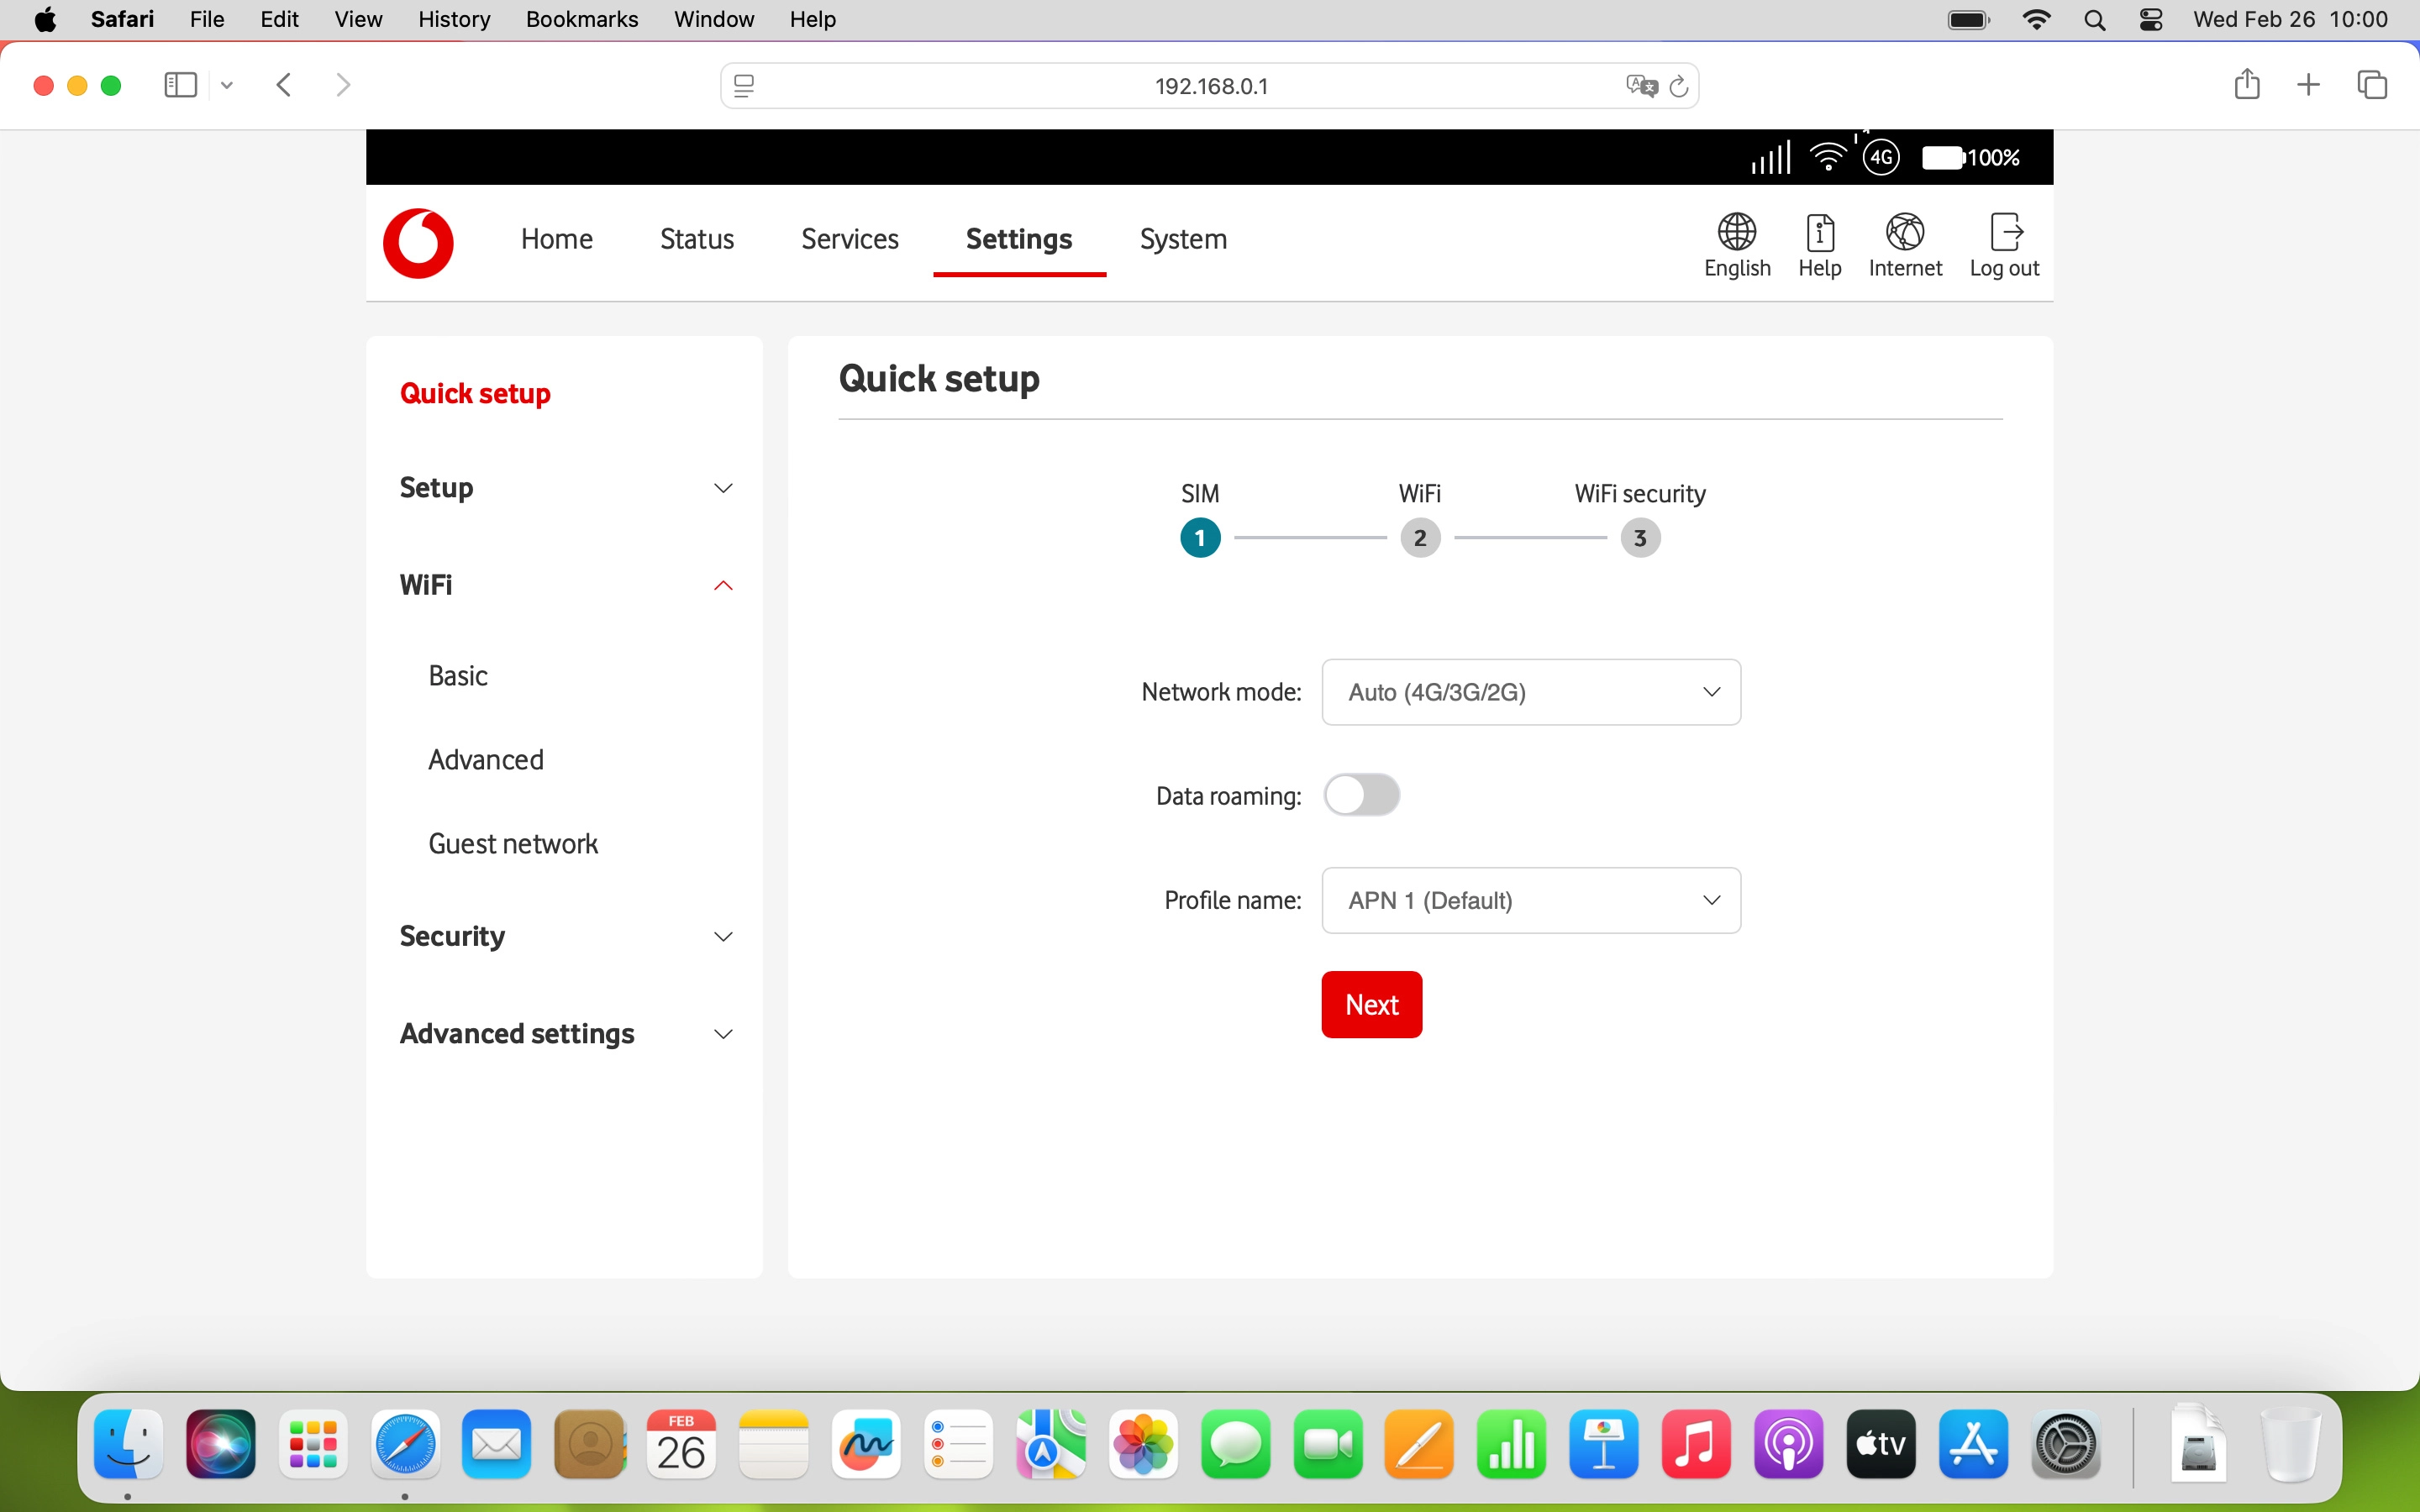2420x1512 pixels.
Task: Toggle the Data roaming switch
Action: (1361, 795)
